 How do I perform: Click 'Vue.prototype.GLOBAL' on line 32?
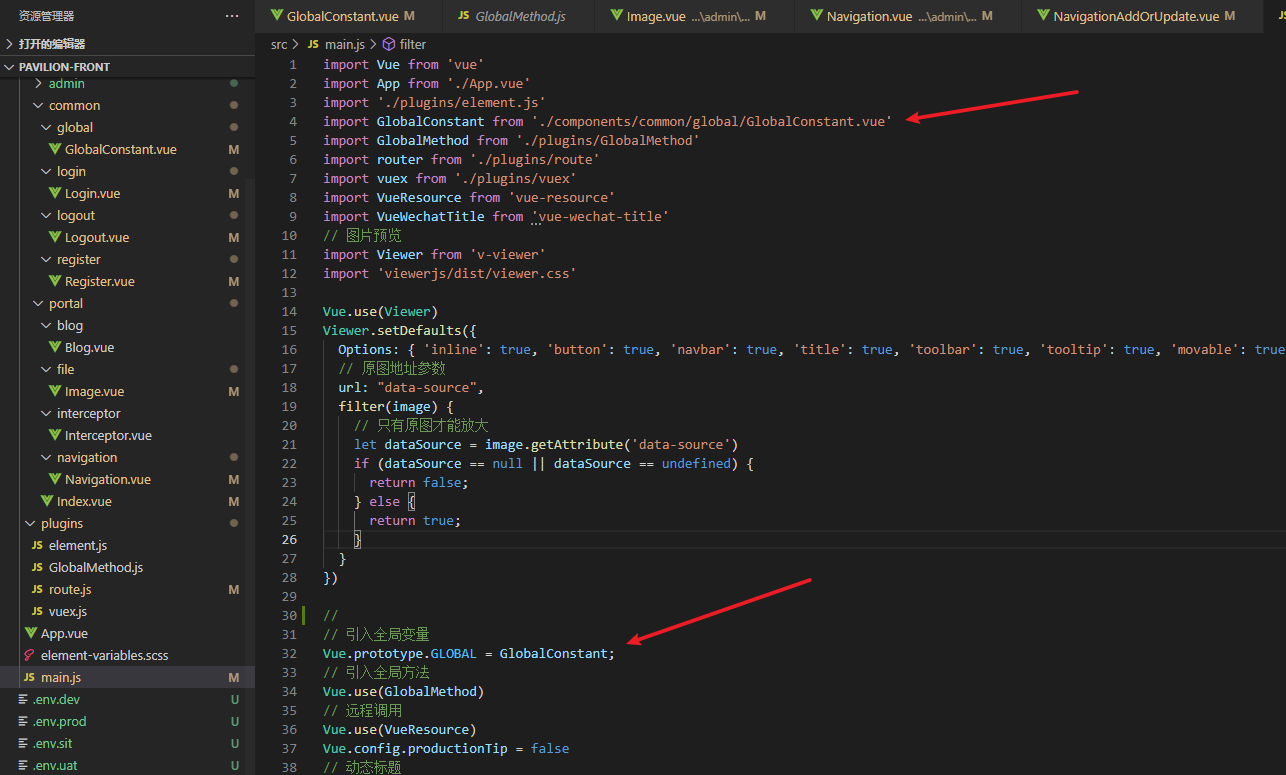point(400,653)
